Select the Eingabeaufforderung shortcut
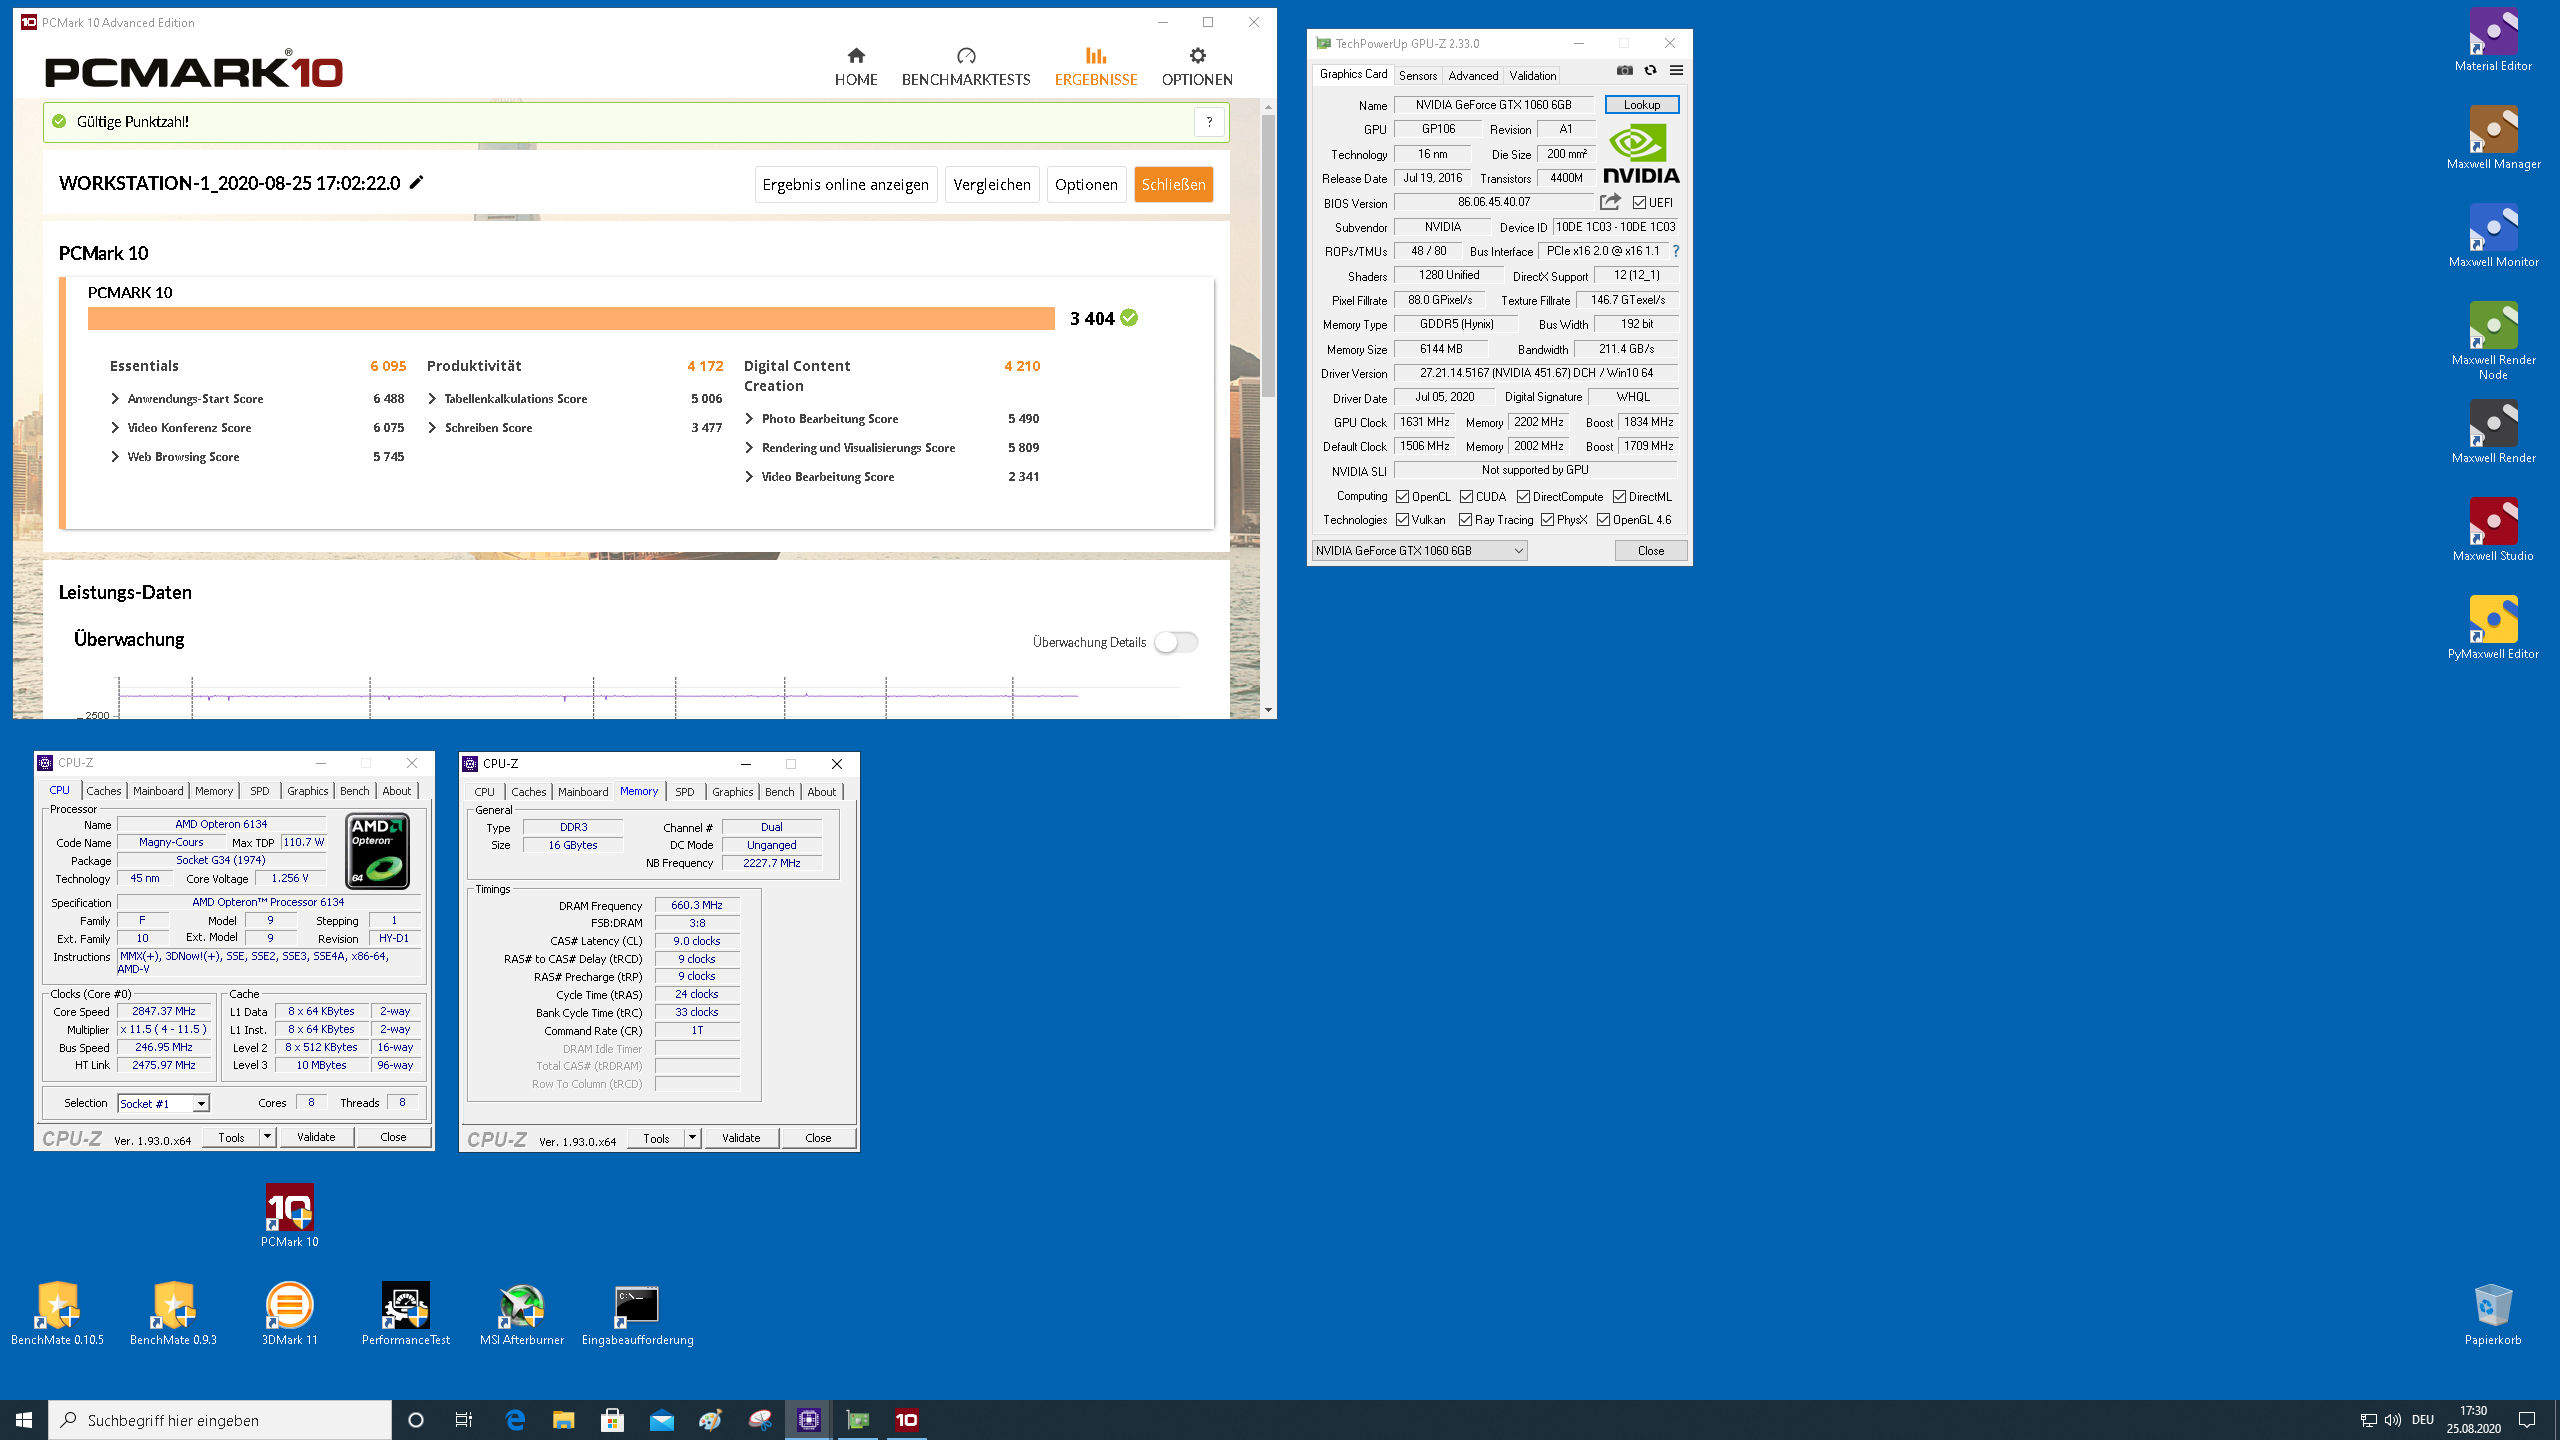Image resolution: width=2560 pixels, height=1440 pixels. pos(638,1315)
